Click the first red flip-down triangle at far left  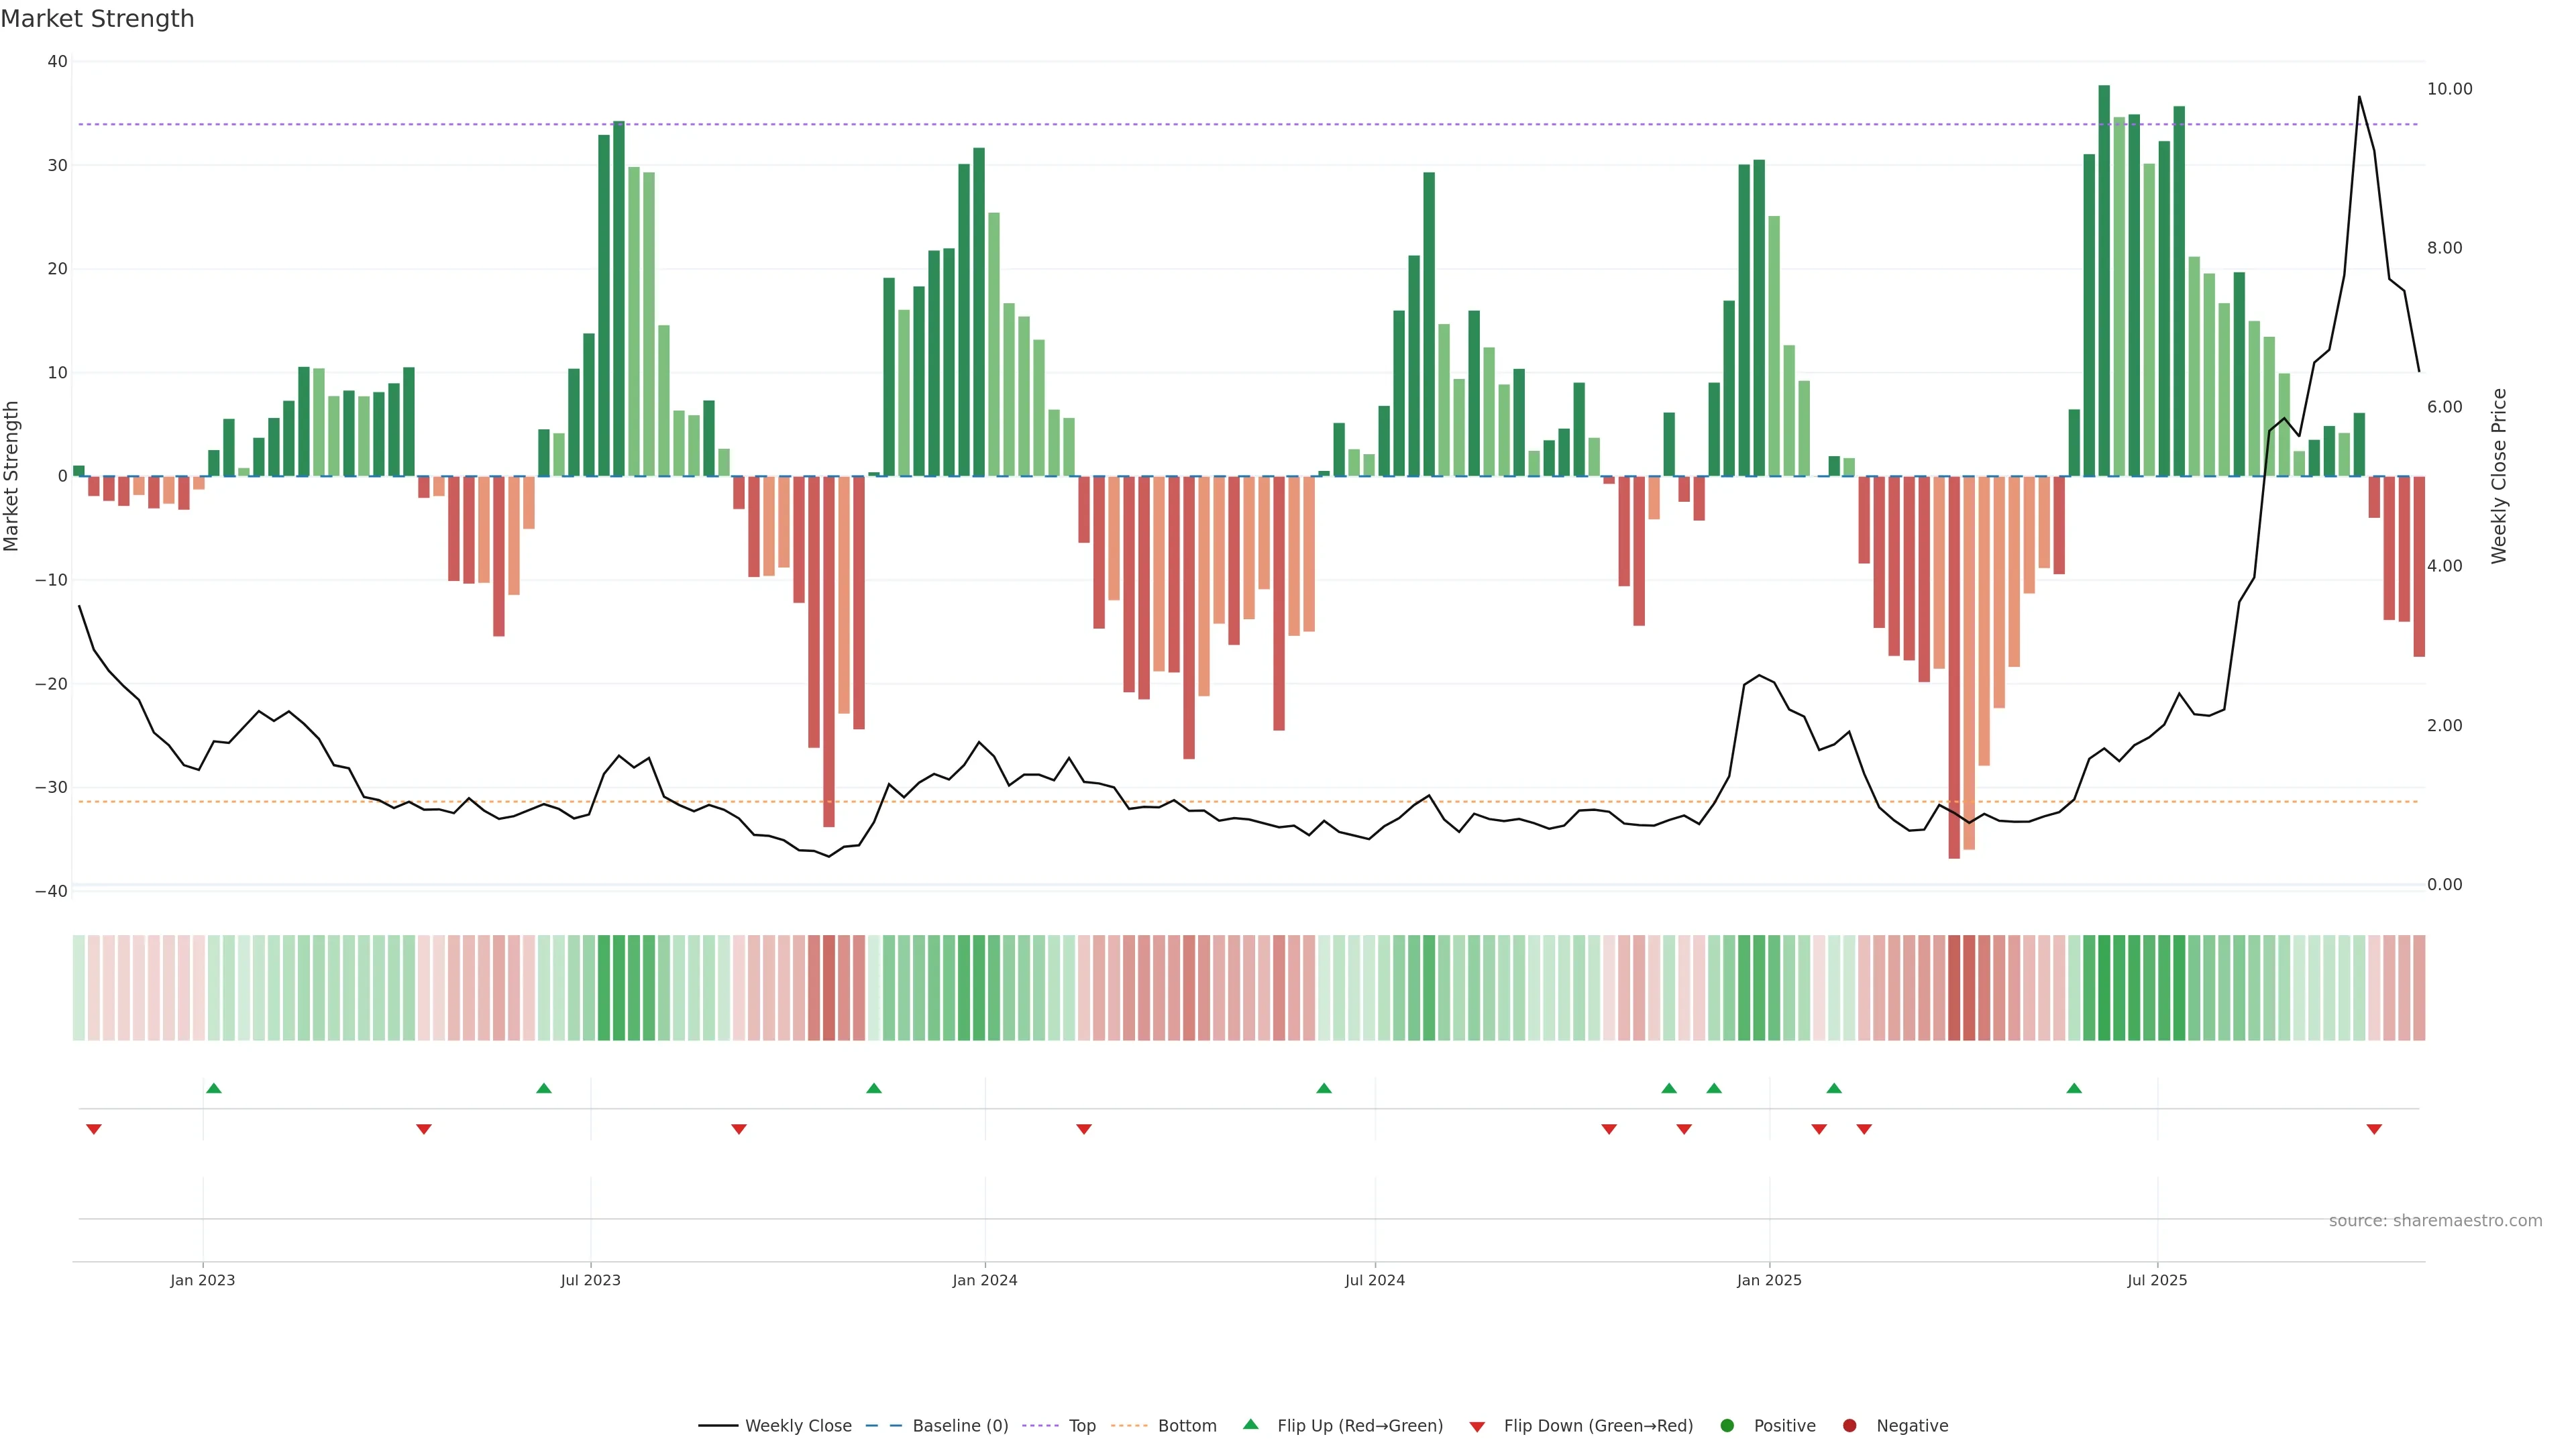(94, 1129)
